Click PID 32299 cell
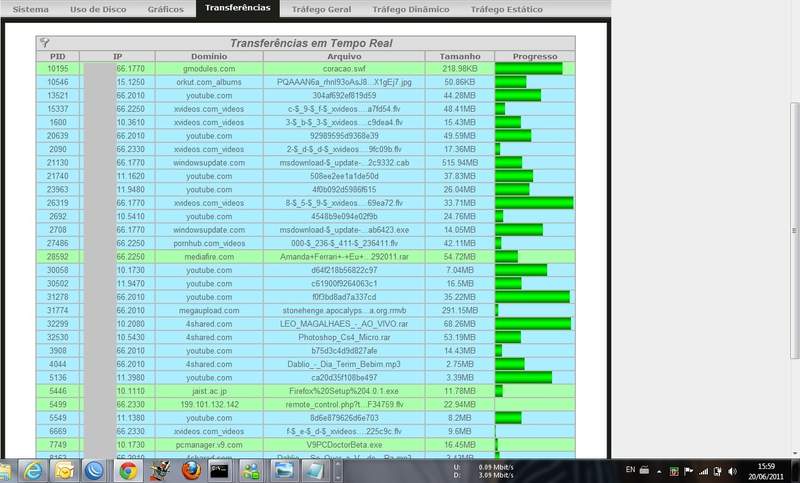800x483 pixels. [58, 323]
